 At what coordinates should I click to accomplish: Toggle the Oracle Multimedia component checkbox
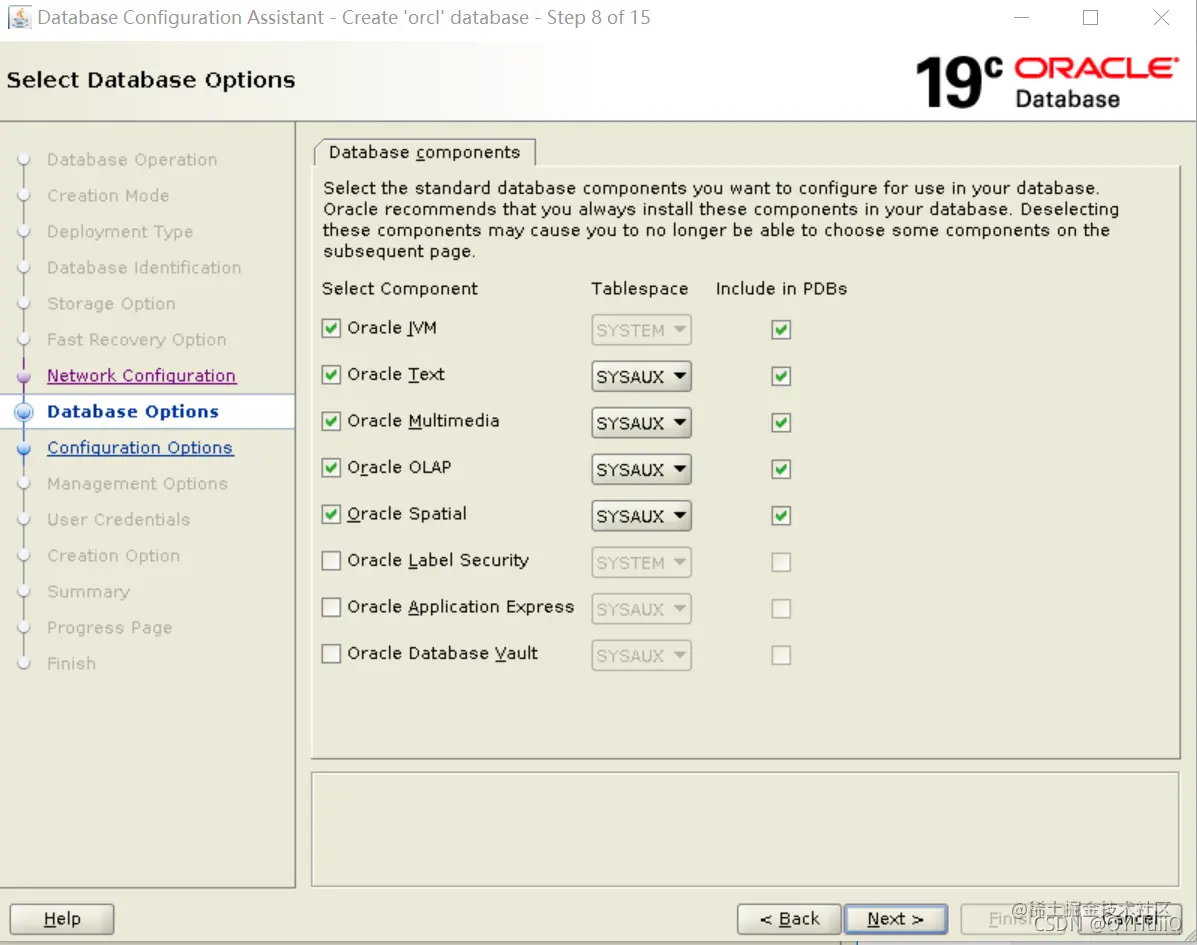click(331, 421)
